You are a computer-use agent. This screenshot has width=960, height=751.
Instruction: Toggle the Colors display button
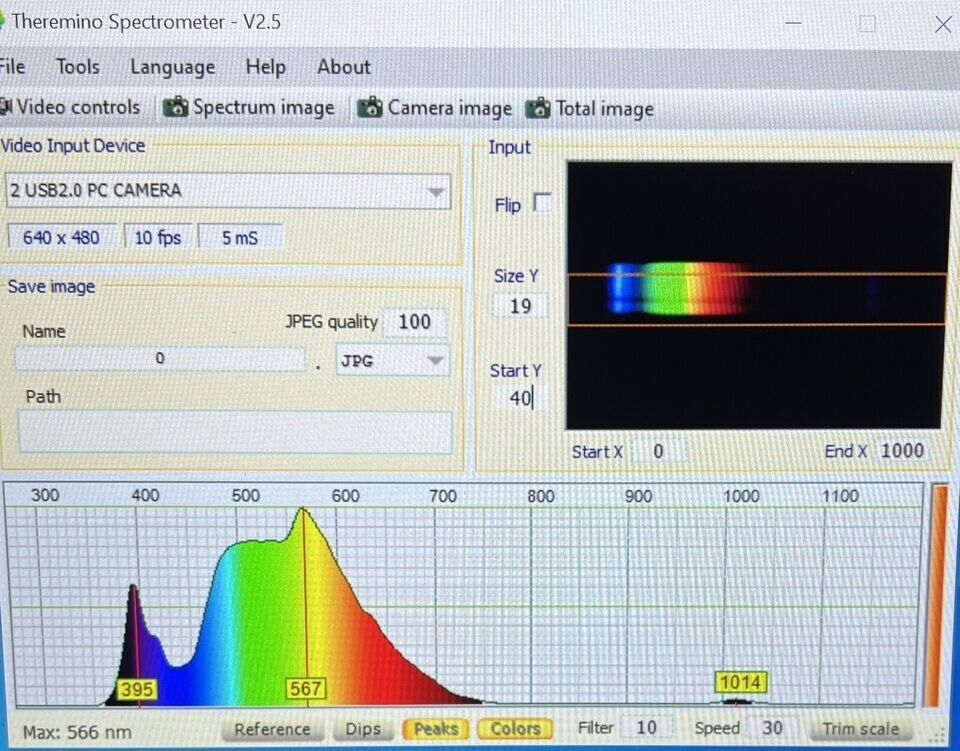point(515,729)
